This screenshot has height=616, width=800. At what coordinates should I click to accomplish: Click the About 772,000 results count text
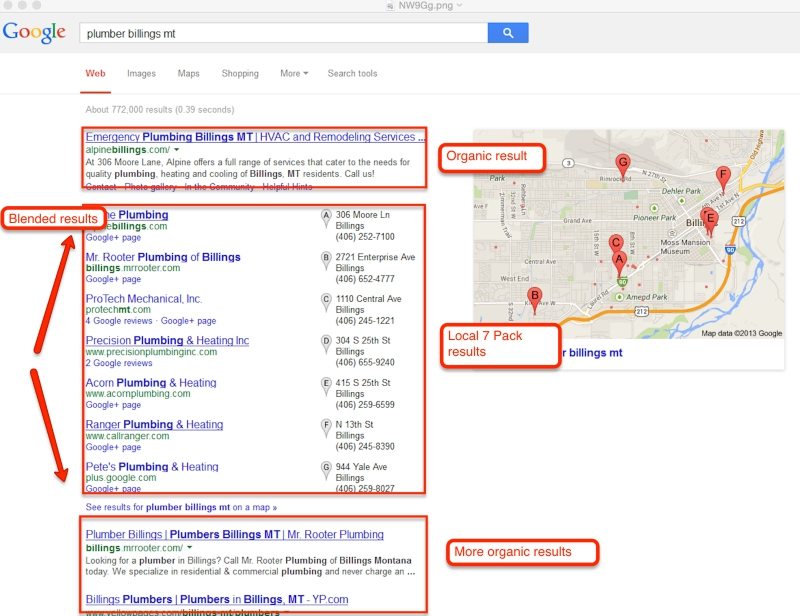[x=160, y=110]
